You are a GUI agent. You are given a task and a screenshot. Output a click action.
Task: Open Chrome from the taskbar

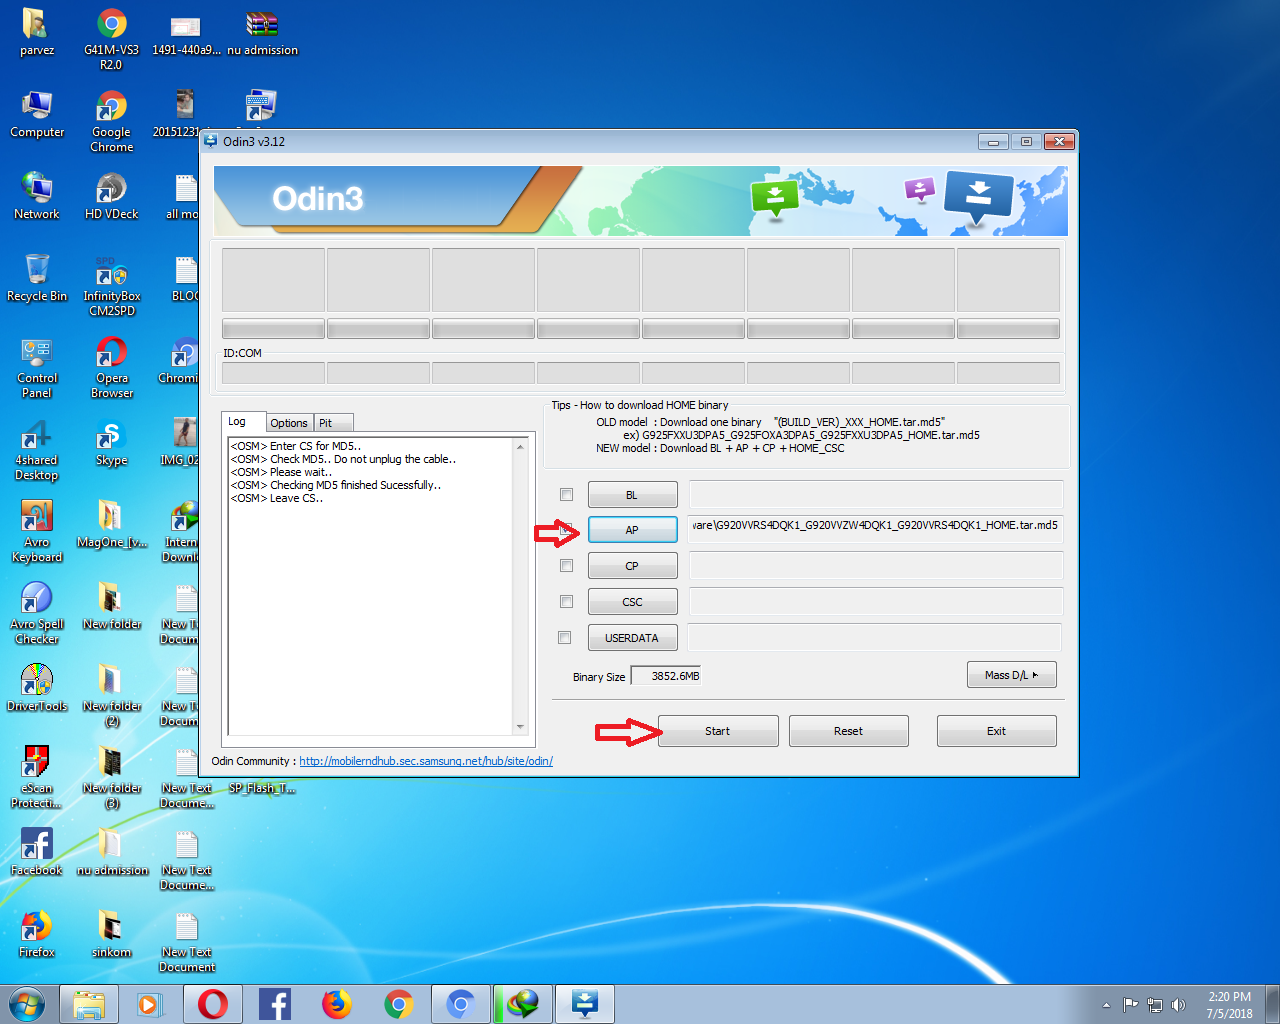399,1004
